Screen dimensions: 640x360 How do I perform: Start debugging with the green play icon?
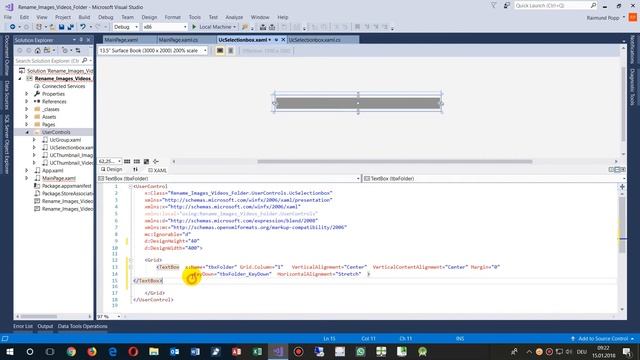pyautogui.click(x=194, y=27)
